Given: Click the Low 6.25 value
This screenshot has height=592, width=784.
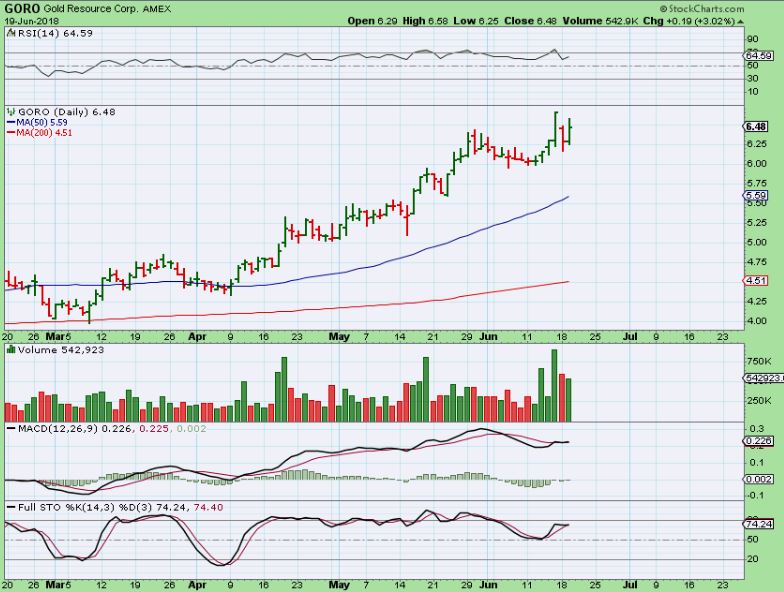Looking at the screenshot, I should coord(476,21).
